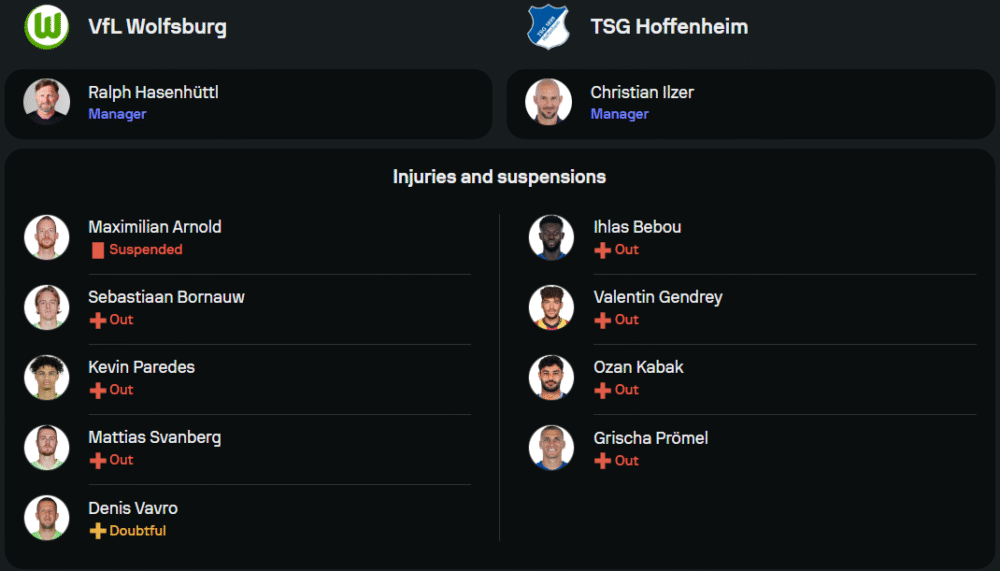This screenshot has width=1000, height=571.
Task: Select Grischa Prömel's player avatar
Action: (x=551, y=448)
